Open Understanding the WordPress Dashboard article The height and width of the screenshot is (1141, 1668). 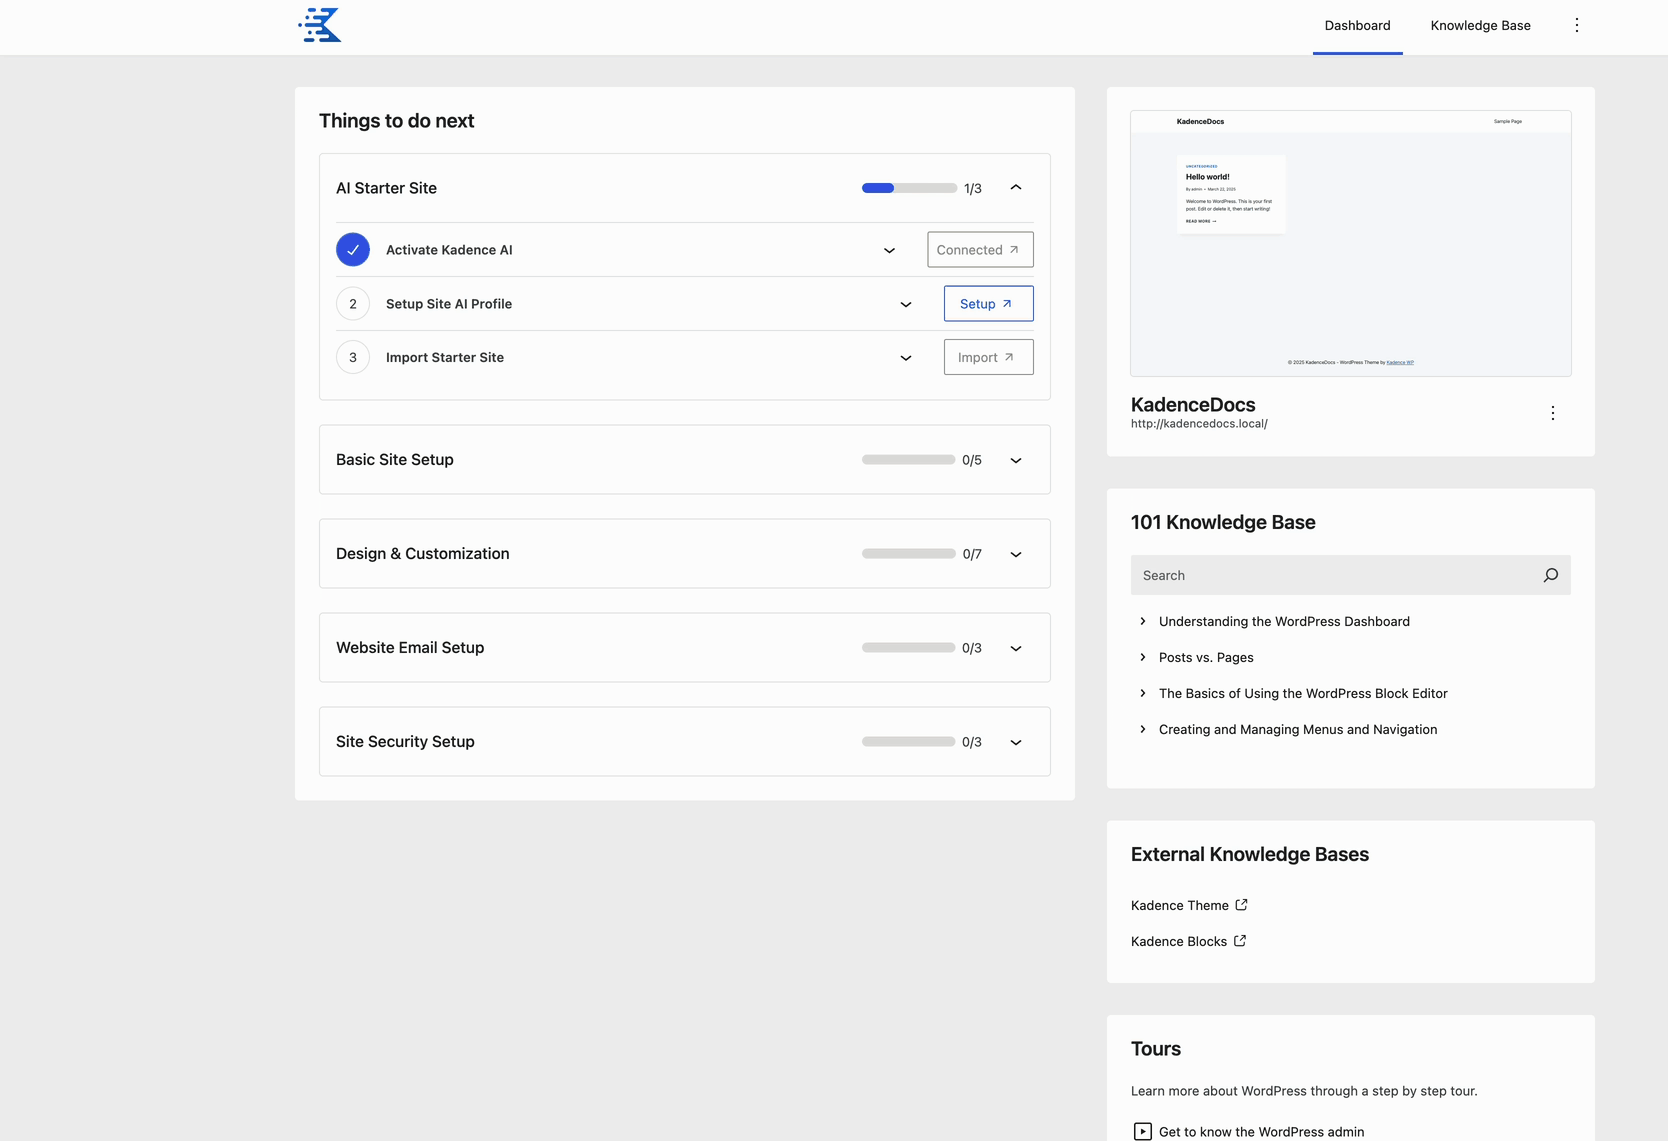tap(1284, 621)
